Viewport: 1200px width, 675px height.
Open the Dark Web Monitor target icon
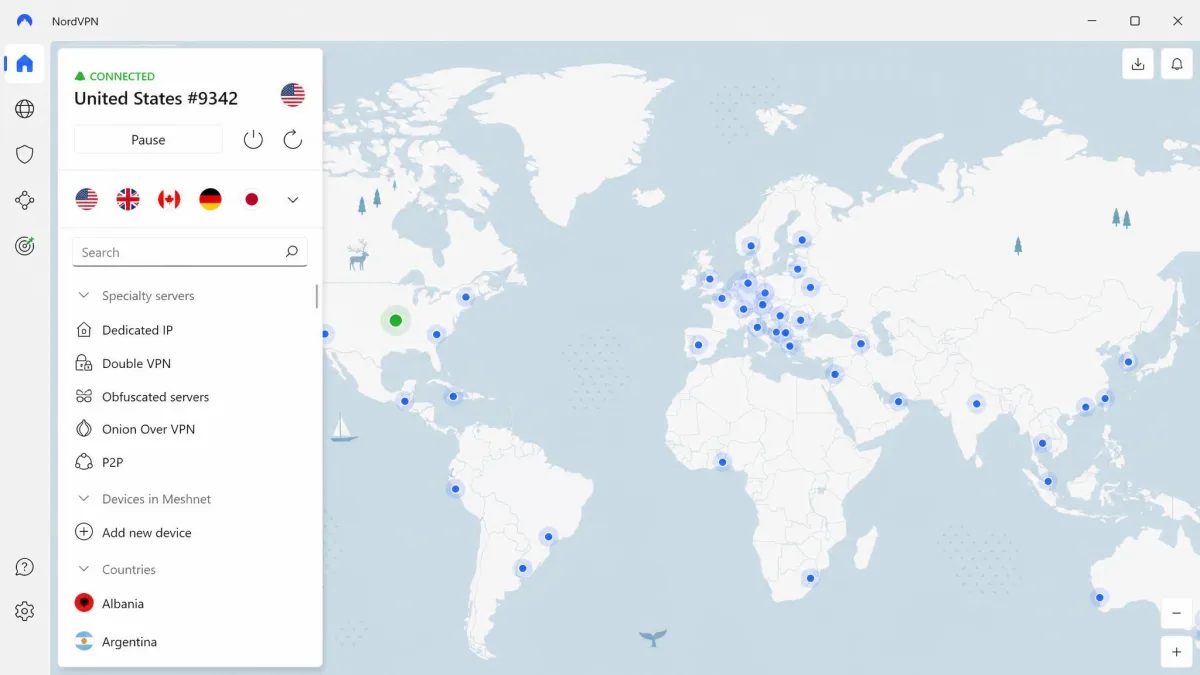click(25, 245)
